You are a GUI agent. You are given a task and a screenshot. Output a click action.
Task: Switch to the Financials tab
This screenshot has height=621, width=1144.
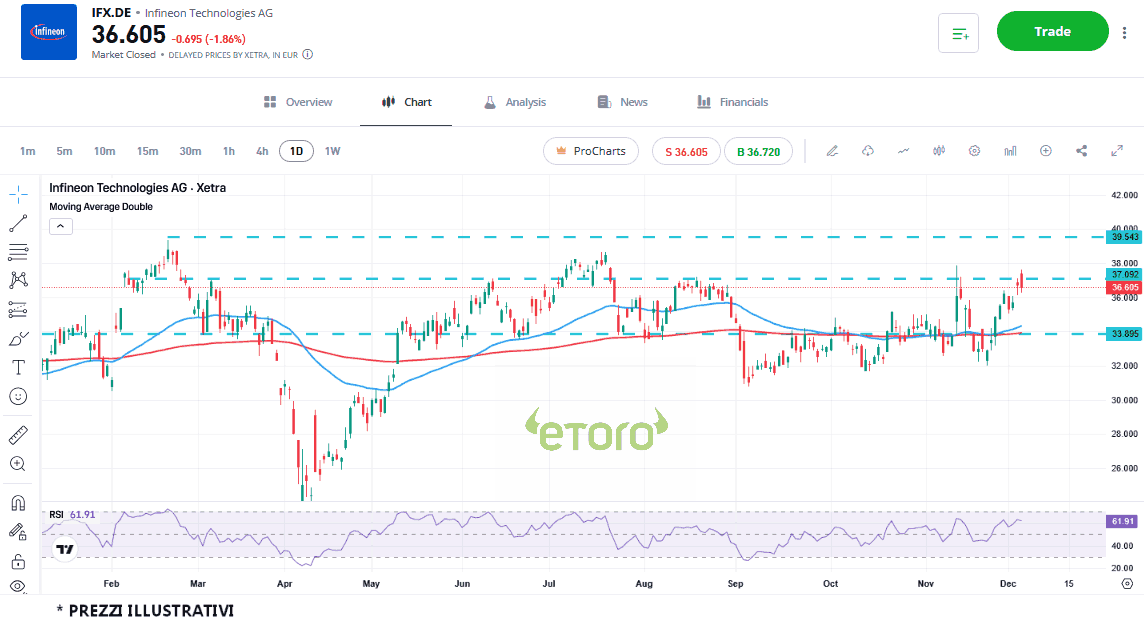(732, 102)
